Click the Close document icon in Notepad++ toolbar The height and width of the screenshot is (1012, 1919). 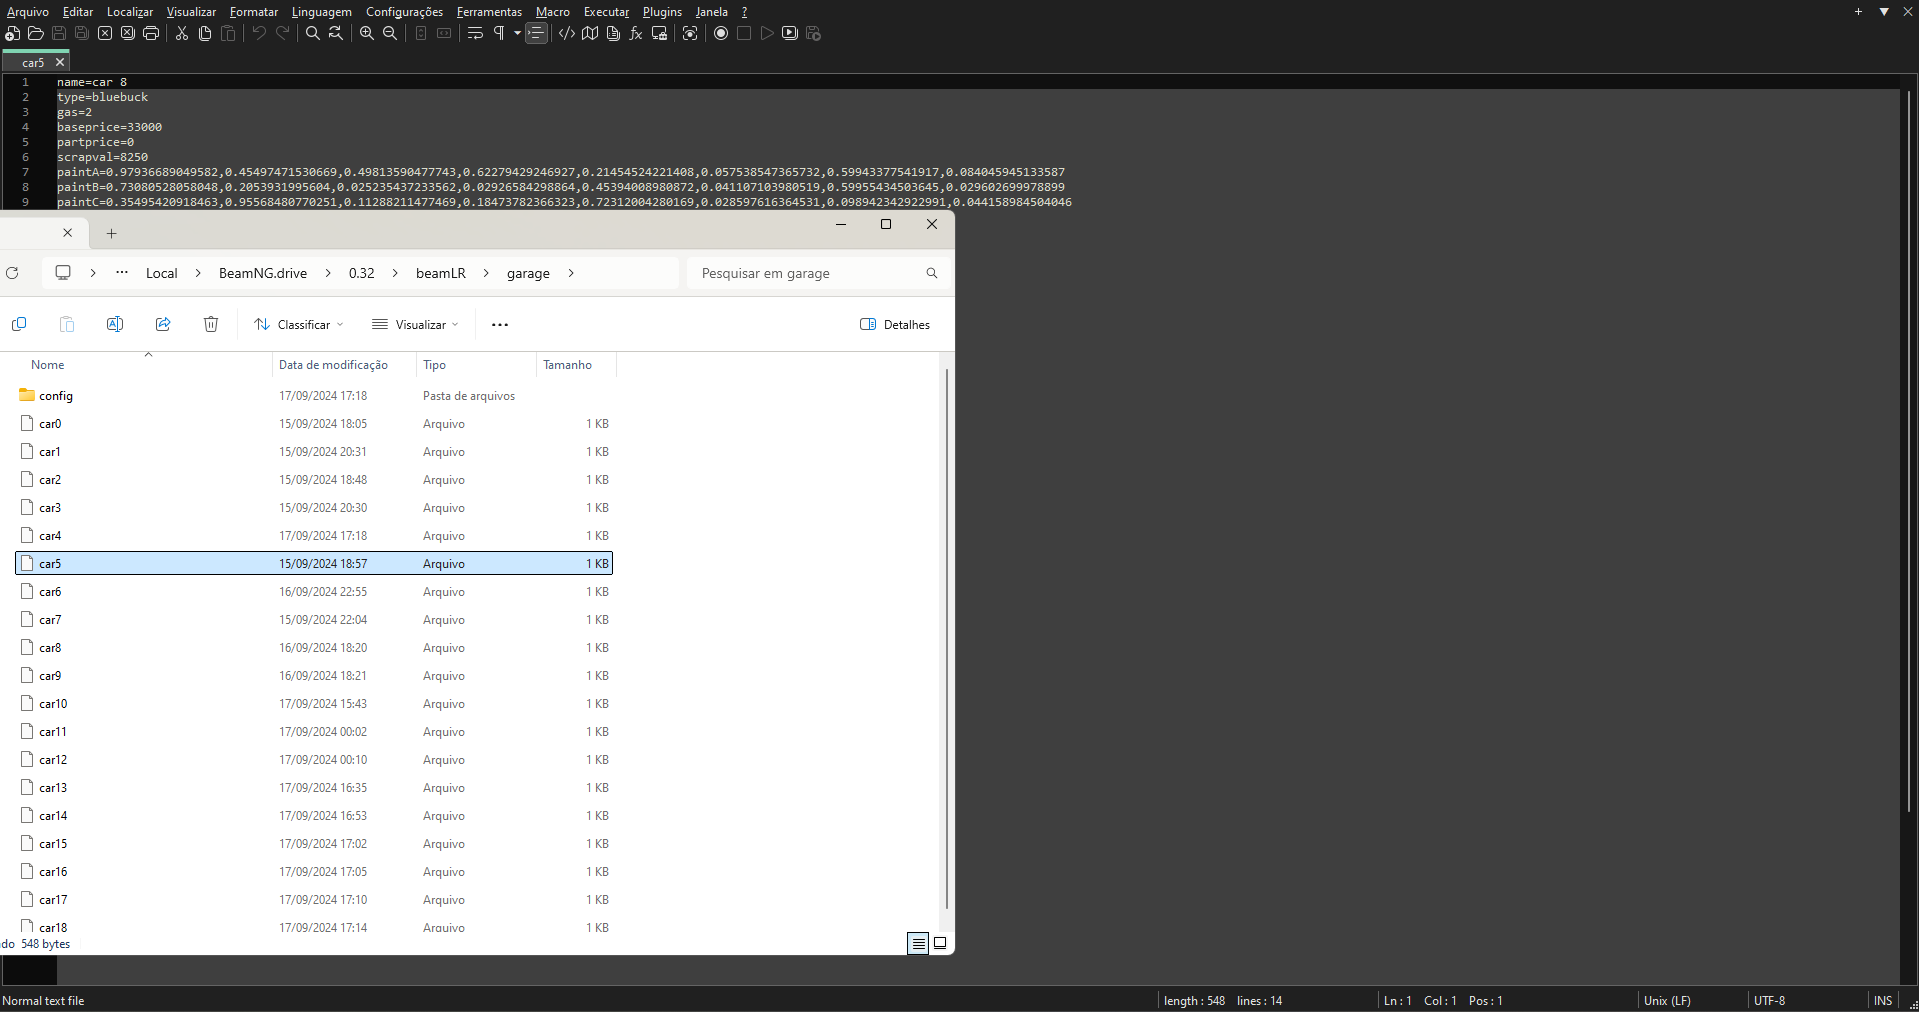pyautogui.click(x=105, y=33)
